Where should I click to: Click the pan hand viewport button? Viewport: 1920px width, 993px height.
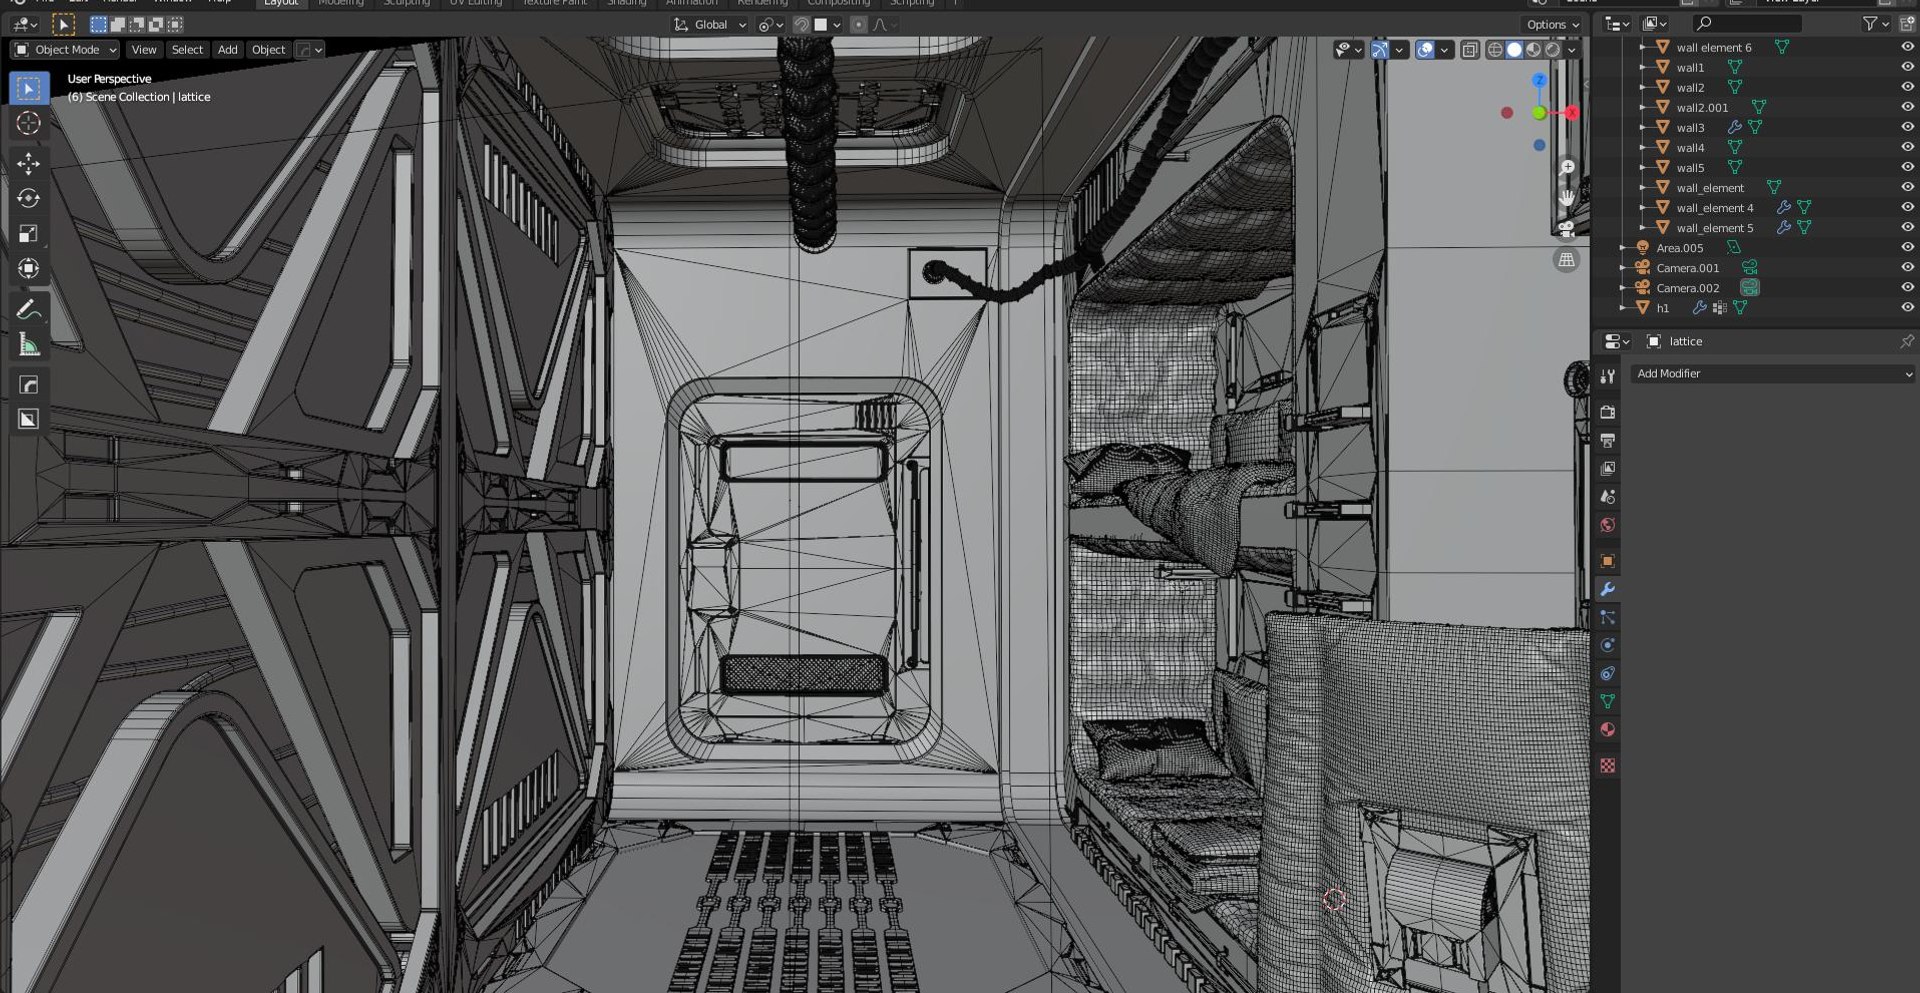1567,197
